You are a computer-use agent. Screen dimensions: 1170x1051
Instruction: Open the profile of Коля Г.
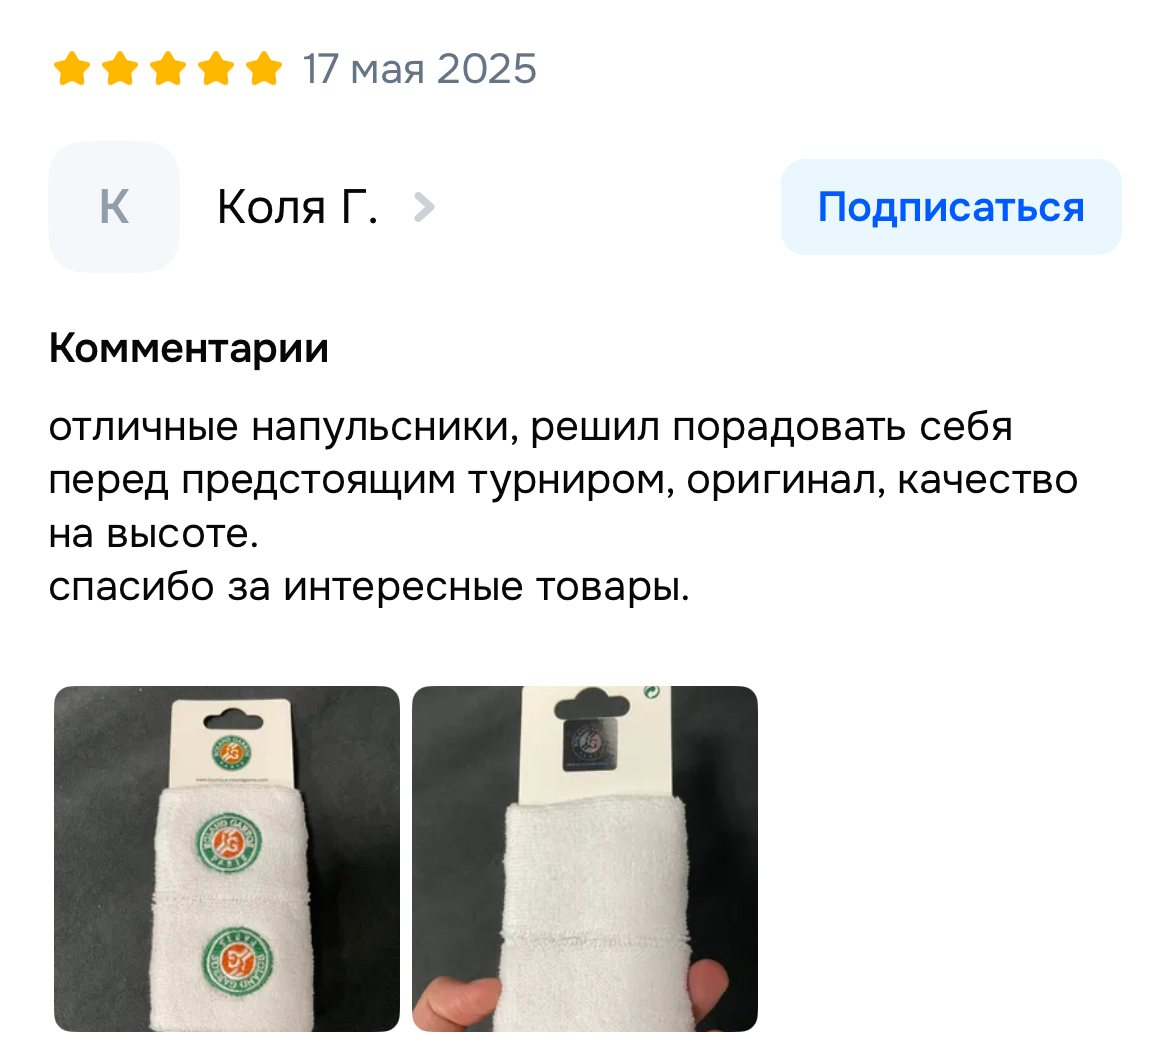click(x=297, y=207)
